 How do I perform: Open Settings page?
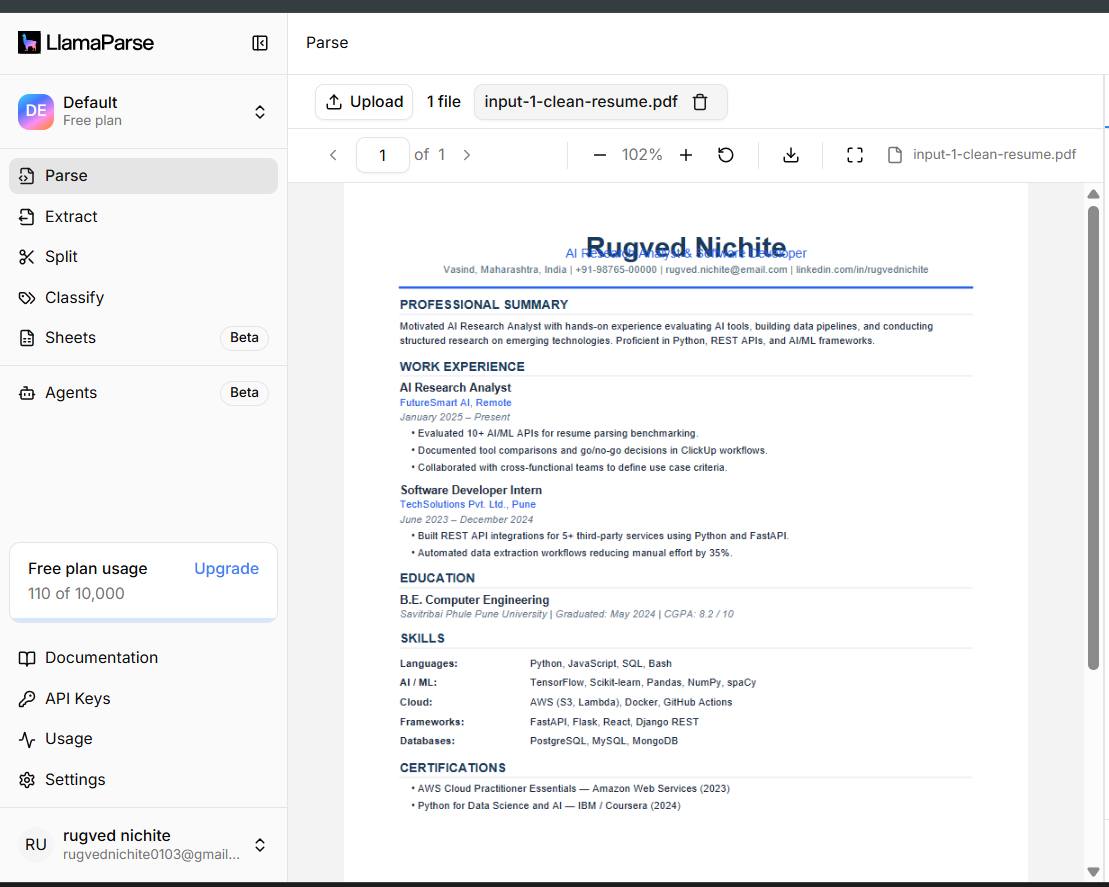click(144, 779)
